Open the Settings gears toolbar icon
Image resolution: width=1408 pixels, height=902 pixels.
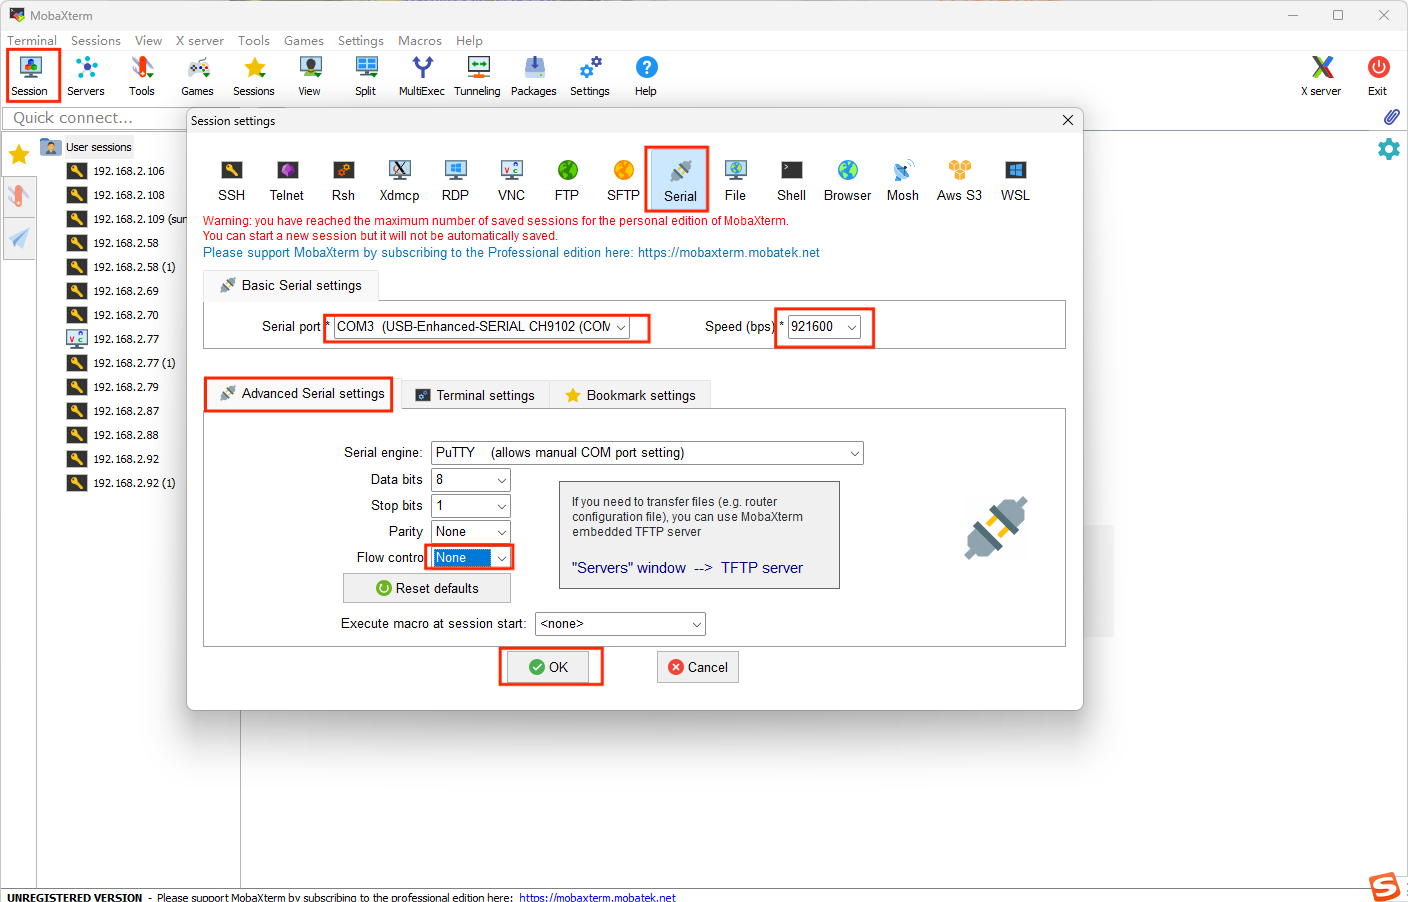[x=590, y=76]
